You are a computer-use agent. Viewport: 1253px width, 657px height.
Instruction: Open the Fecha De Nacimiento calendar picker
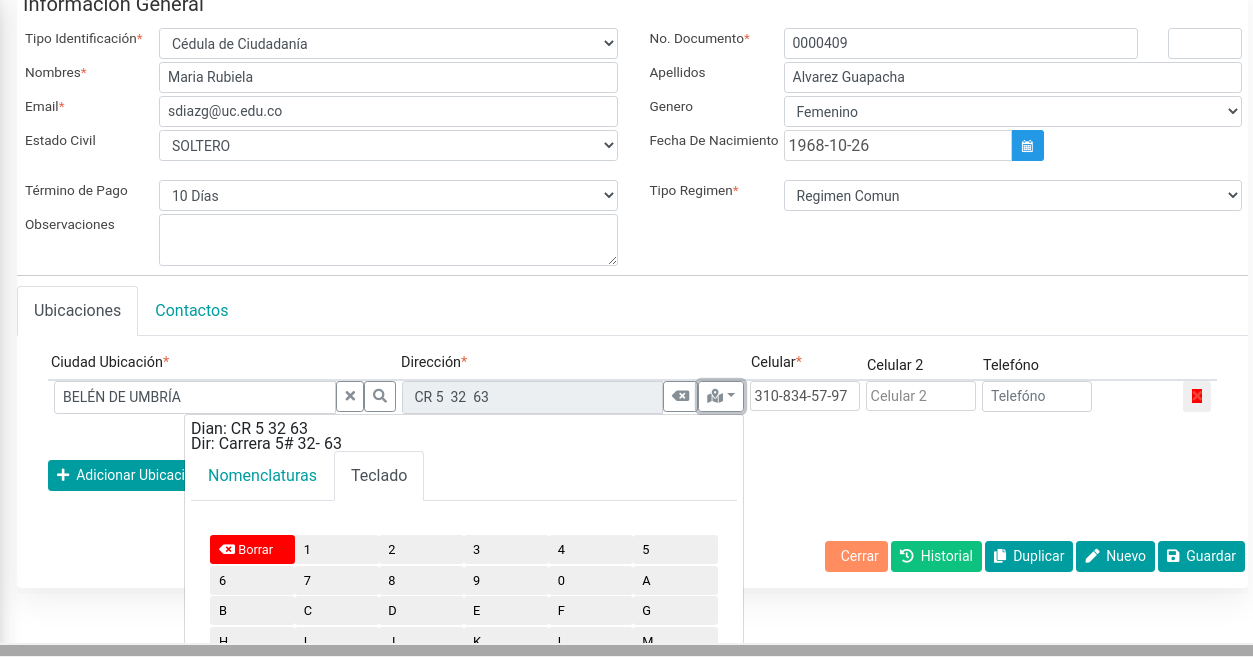tap(1028, 146)
